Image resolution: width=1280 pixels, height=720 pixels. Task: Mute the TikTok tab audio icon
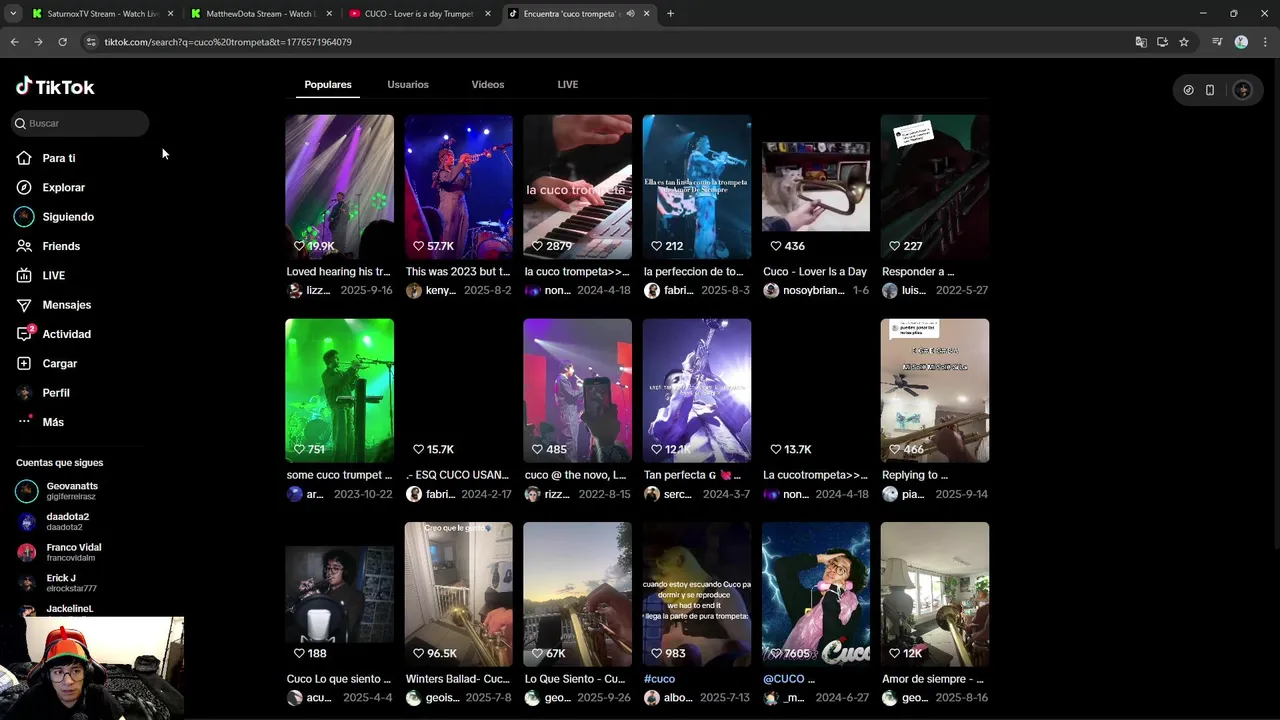pyautogui.click(x=630, y=14)
